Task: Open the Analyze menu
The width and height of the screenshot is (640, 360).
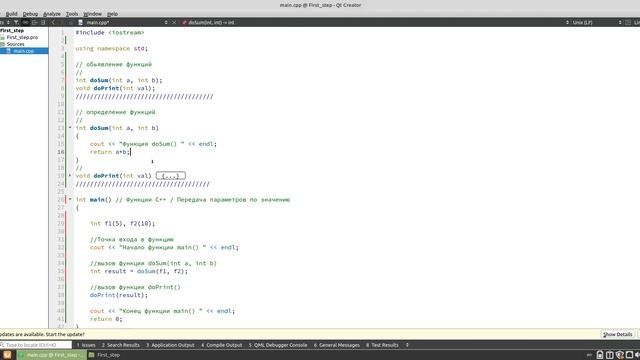Action: pyautogui.click(x=51, y=13)
